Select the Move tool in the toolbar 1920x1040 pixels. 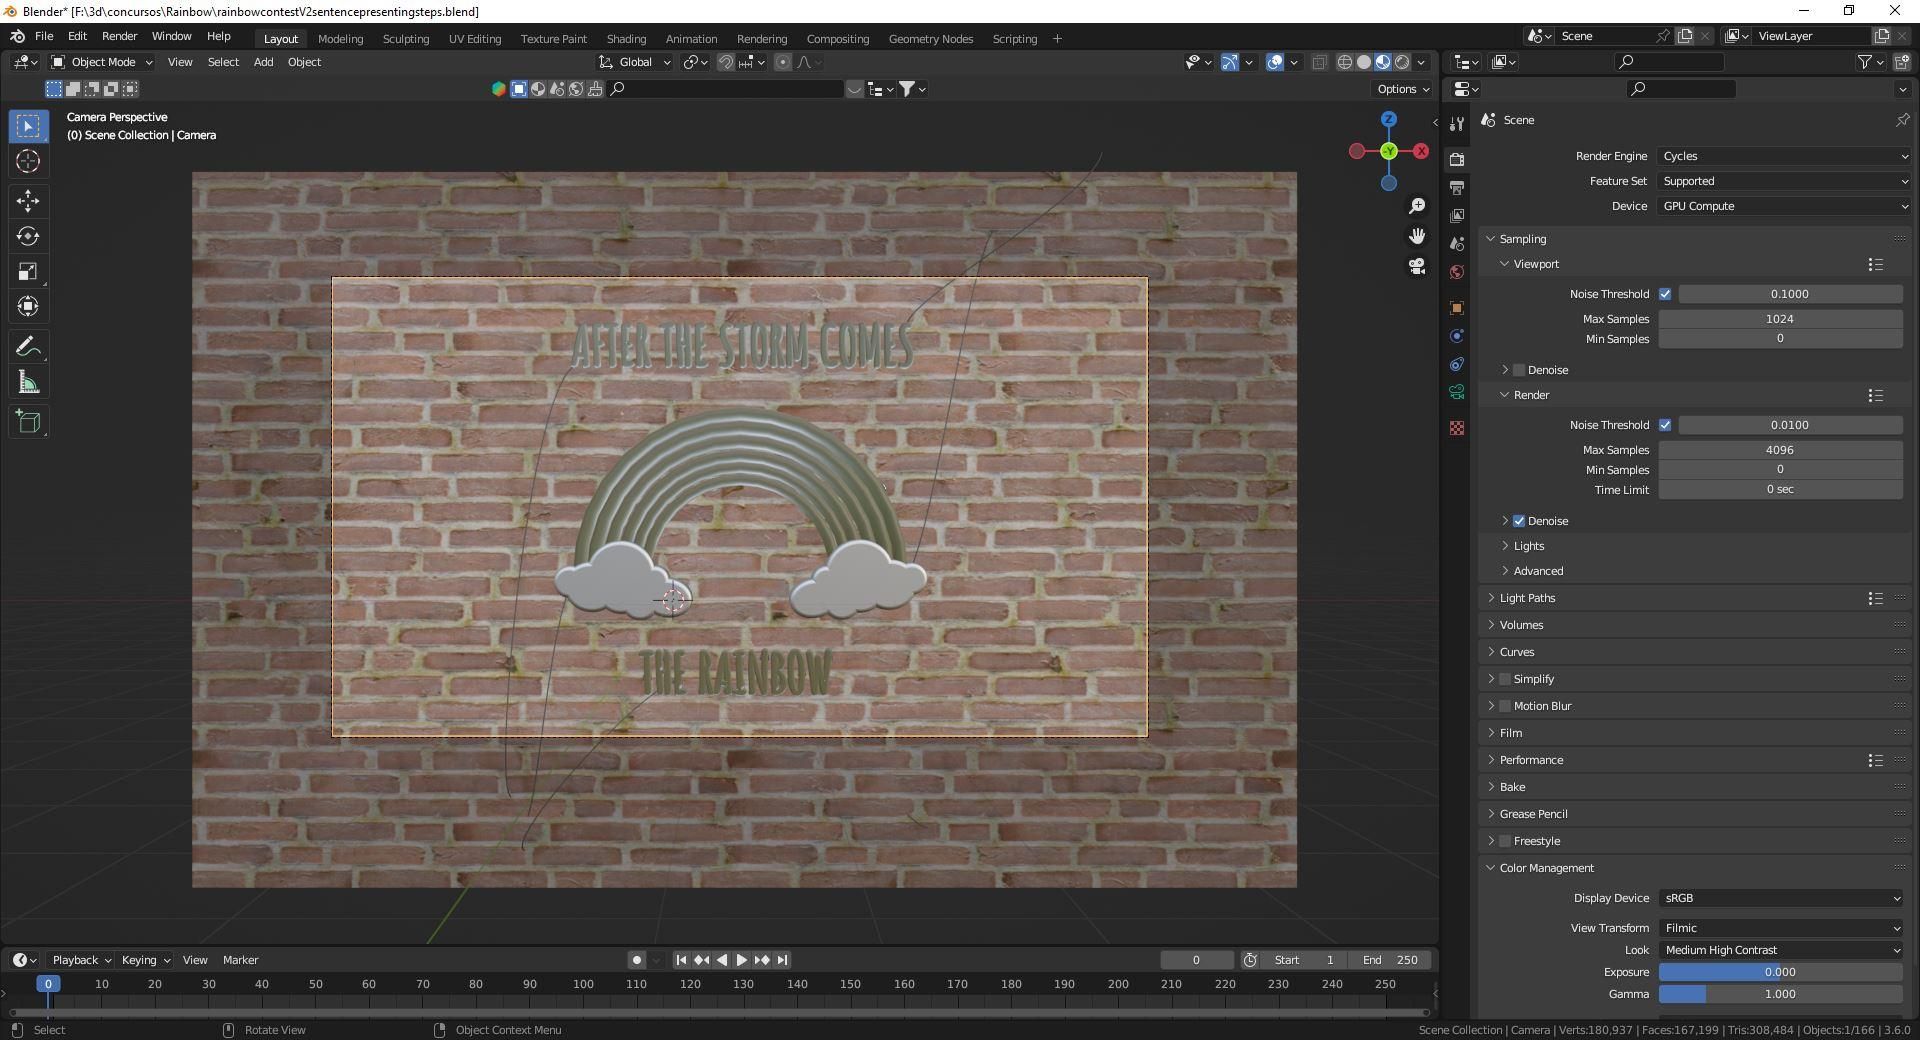28,201
